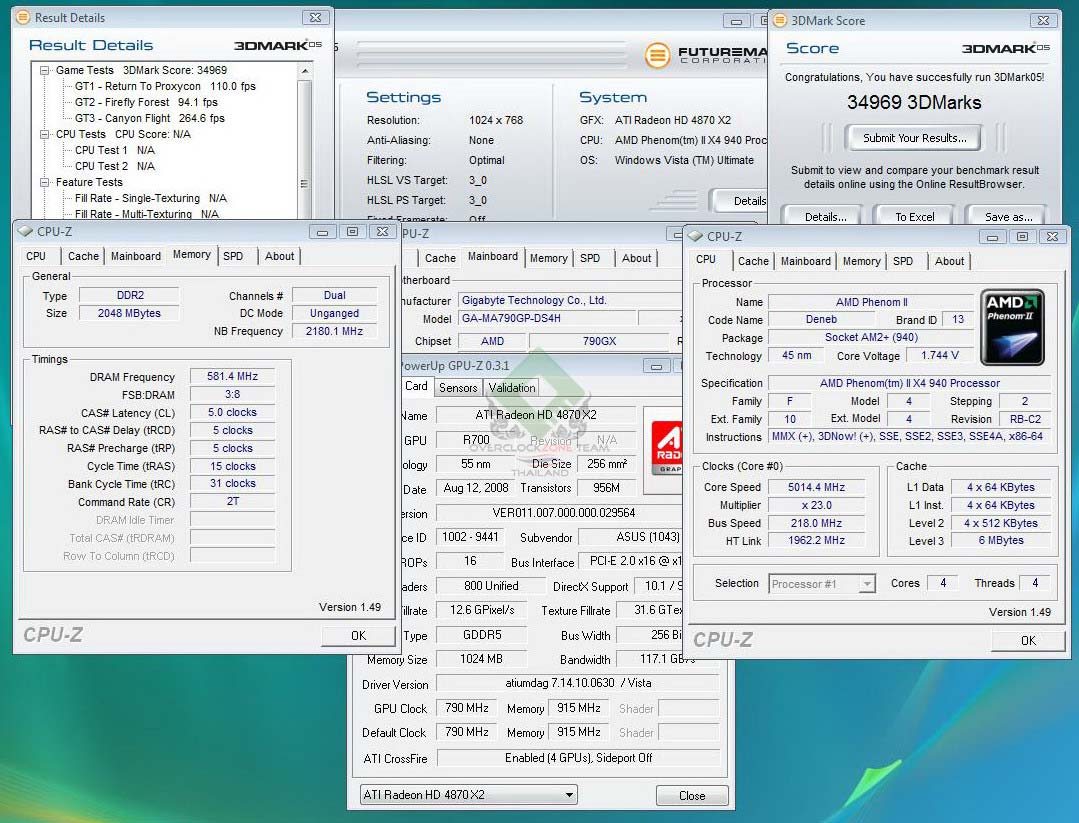Click the Memory Size 2048 MBytes field
The image size is (1079, 823).
coord(129,313)
